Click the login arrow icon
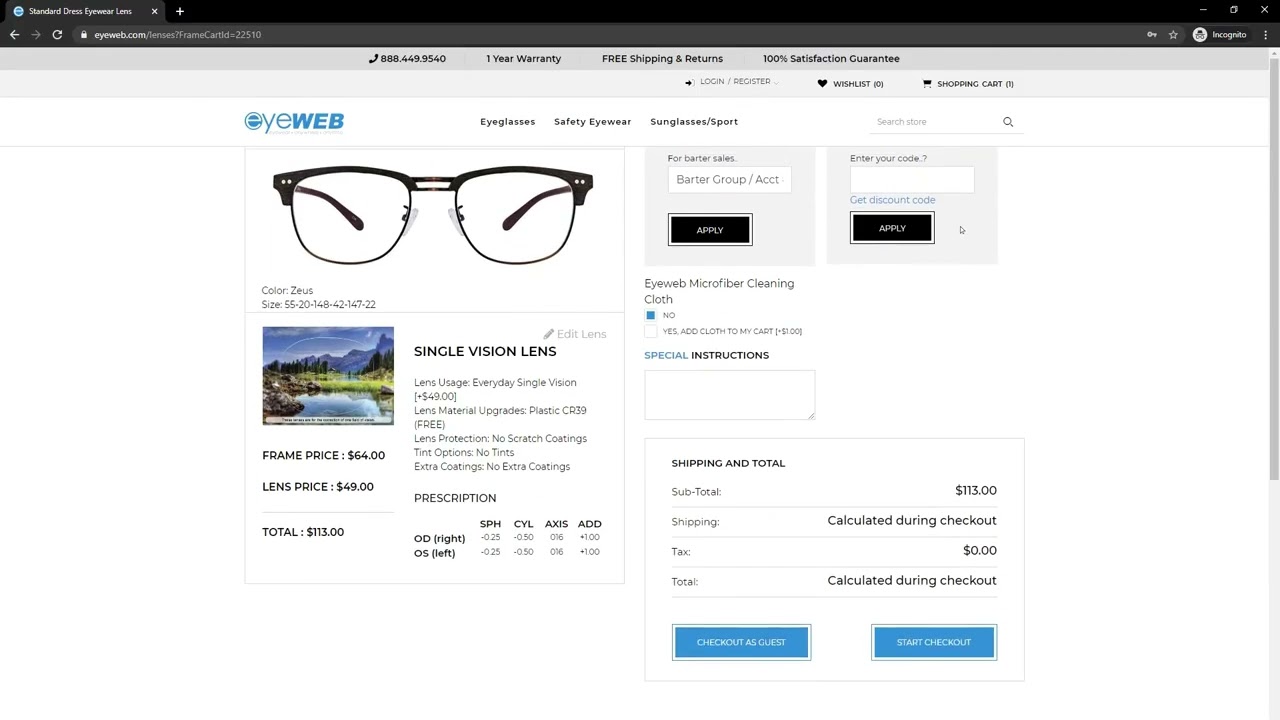This screenshot has width=1280, height=720. 689,82
